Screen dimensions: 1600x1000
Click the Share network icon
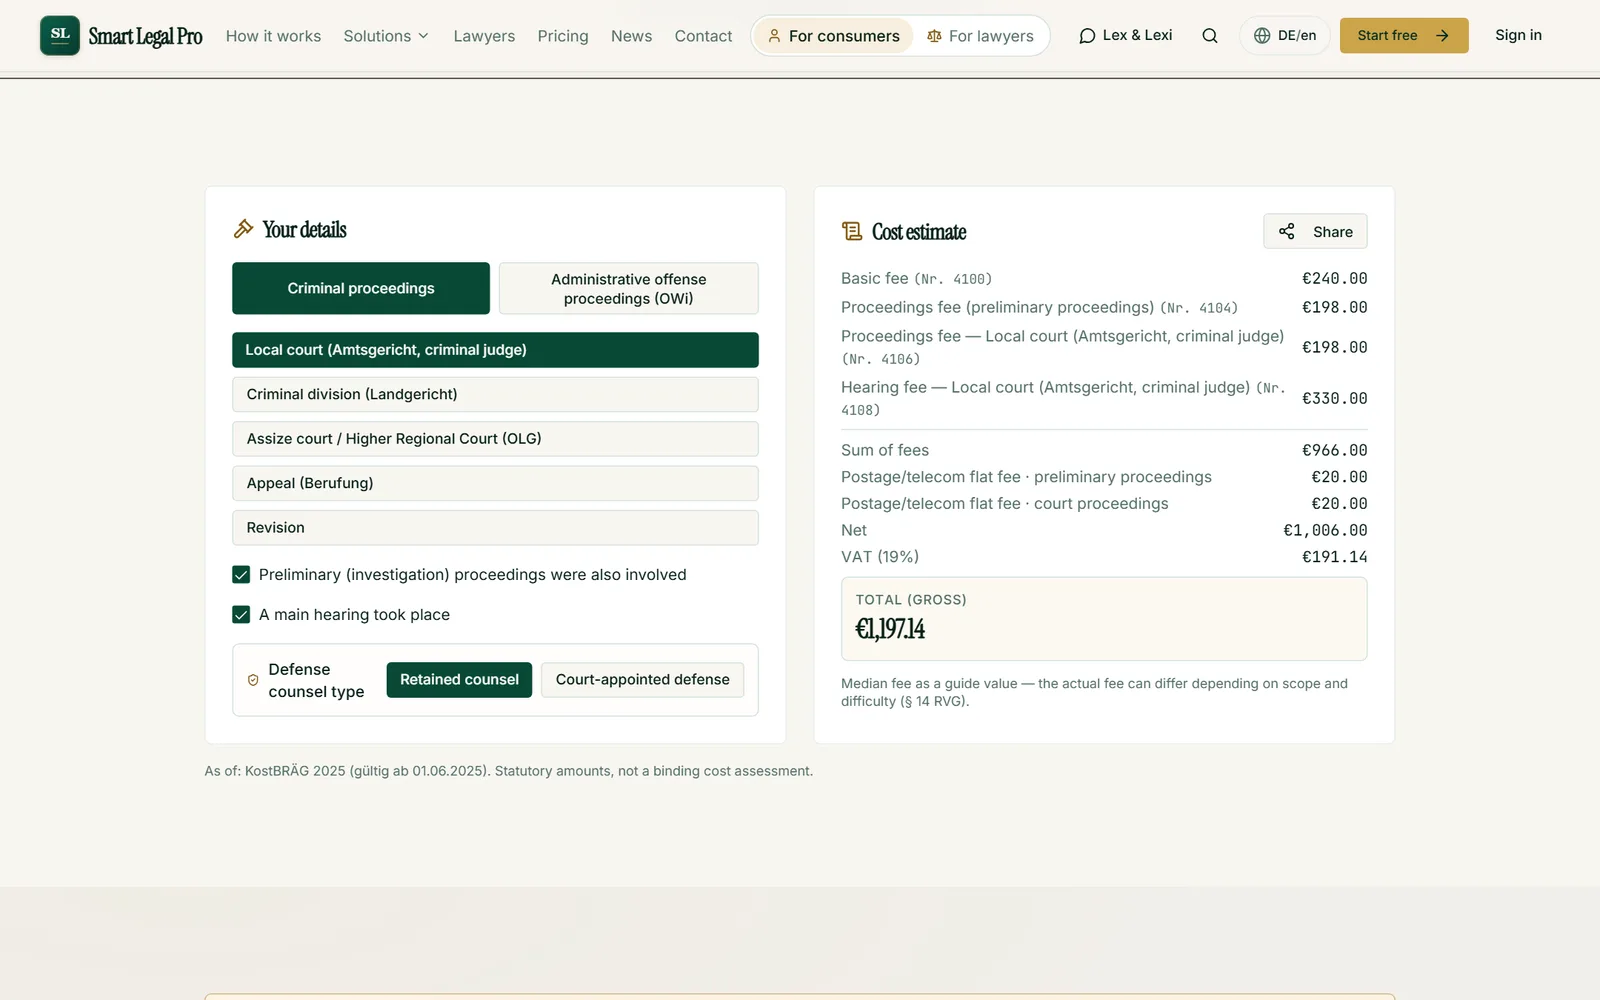pos(1287,231)
